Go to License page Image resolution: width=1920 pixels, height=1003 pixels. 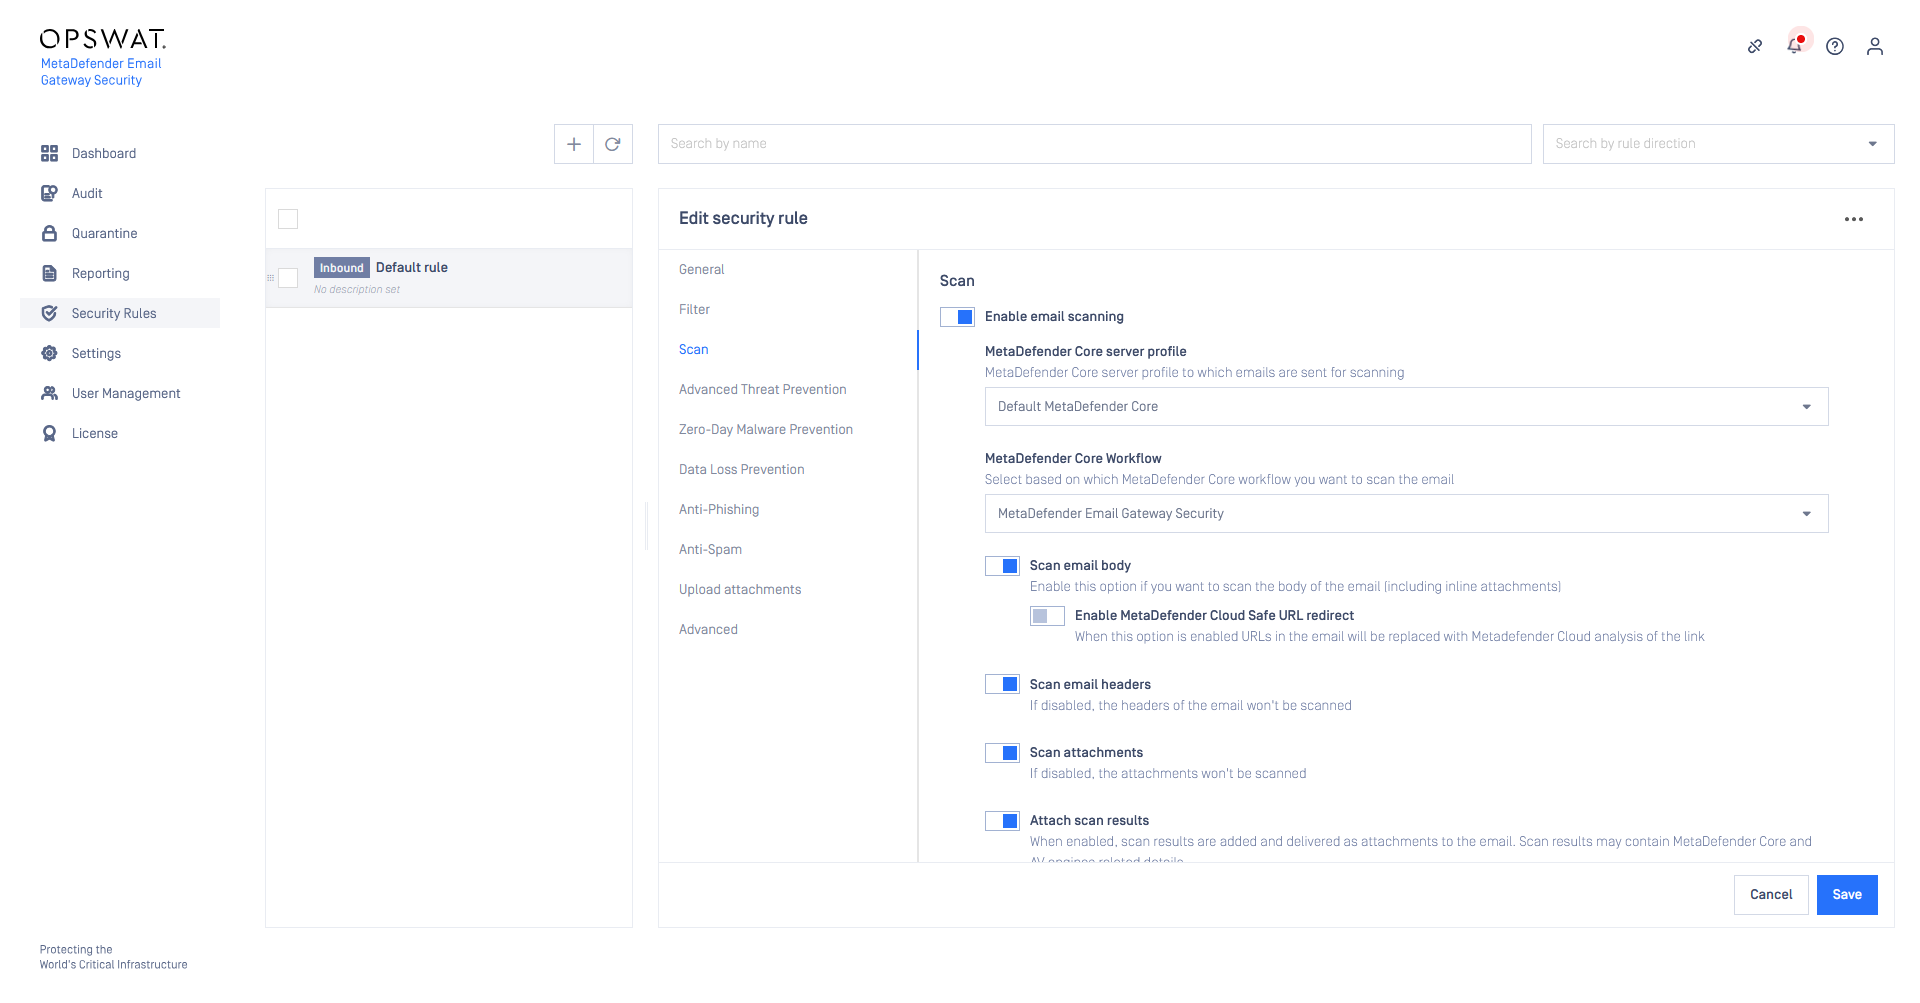click(x=94, y=433)
